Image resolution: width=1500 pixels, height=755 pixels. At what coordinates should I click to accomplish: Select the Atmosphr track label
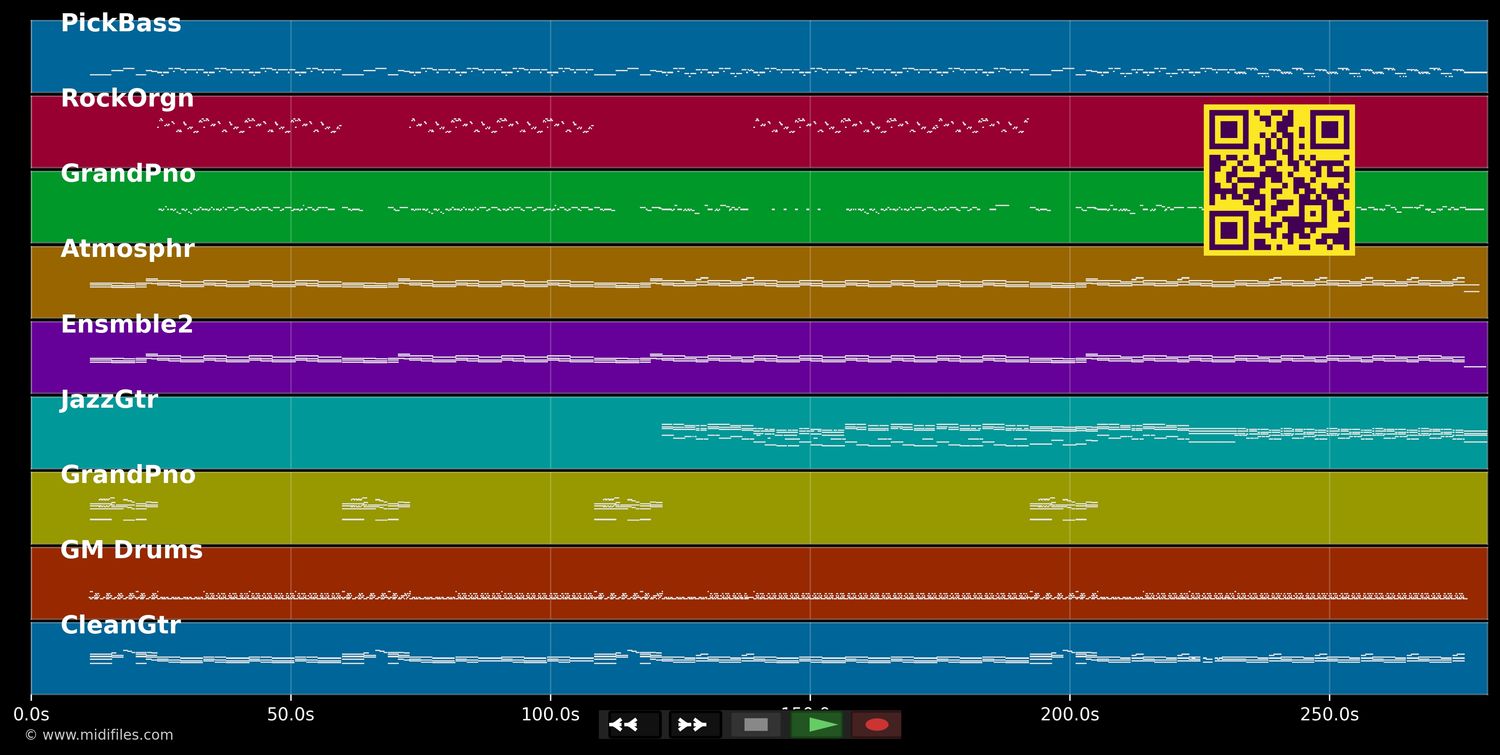point(127,249)
